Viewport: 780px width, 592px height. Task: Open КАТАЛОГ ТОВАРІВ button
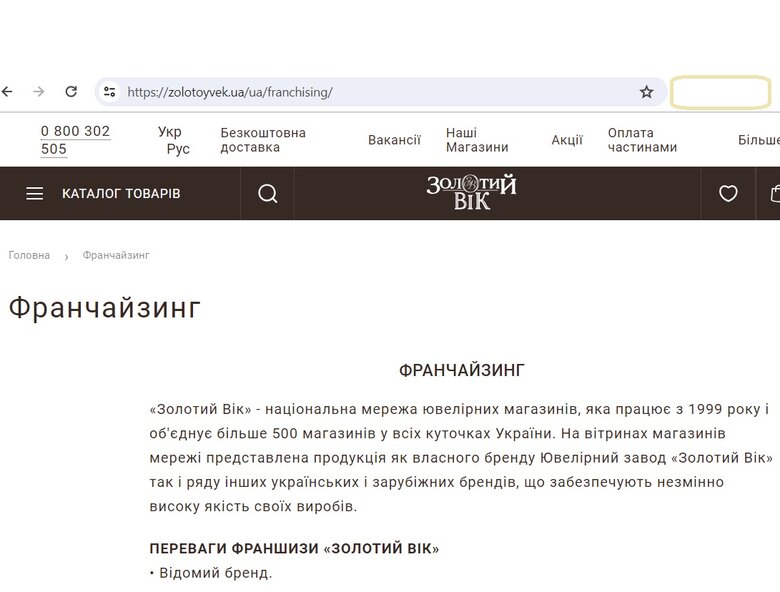[121, 194]
